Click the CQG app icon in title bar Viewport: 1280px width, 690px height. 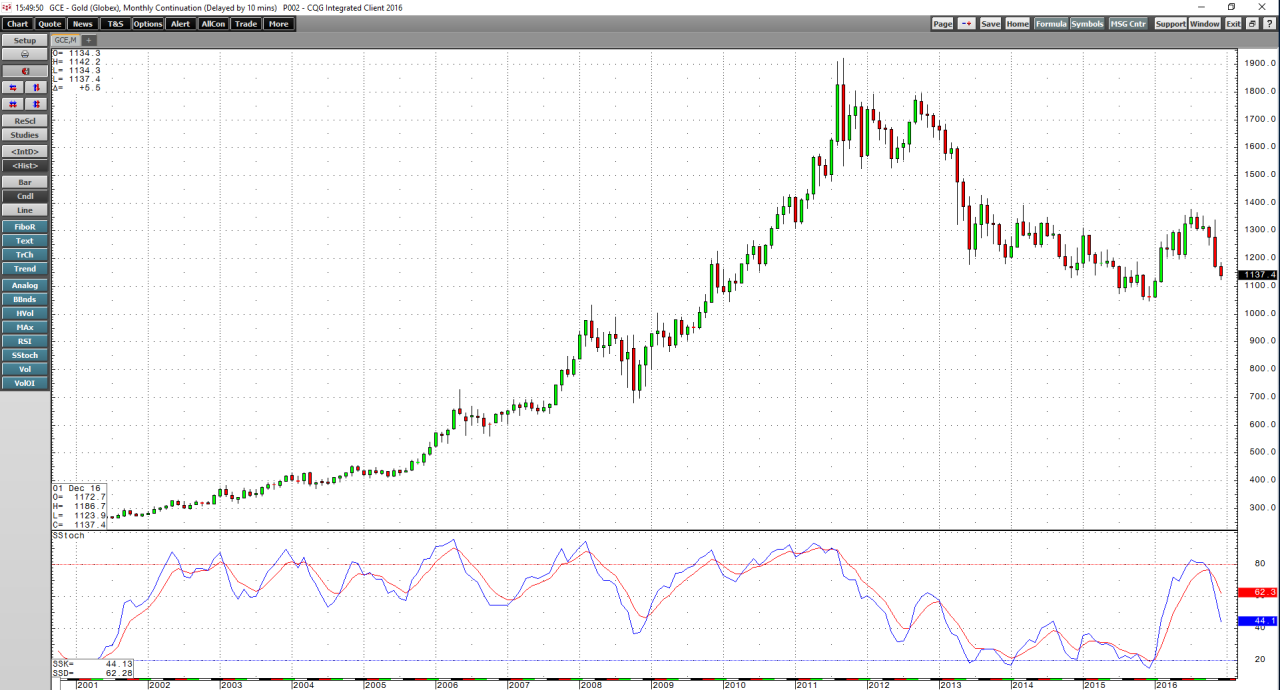coord(8,7)
